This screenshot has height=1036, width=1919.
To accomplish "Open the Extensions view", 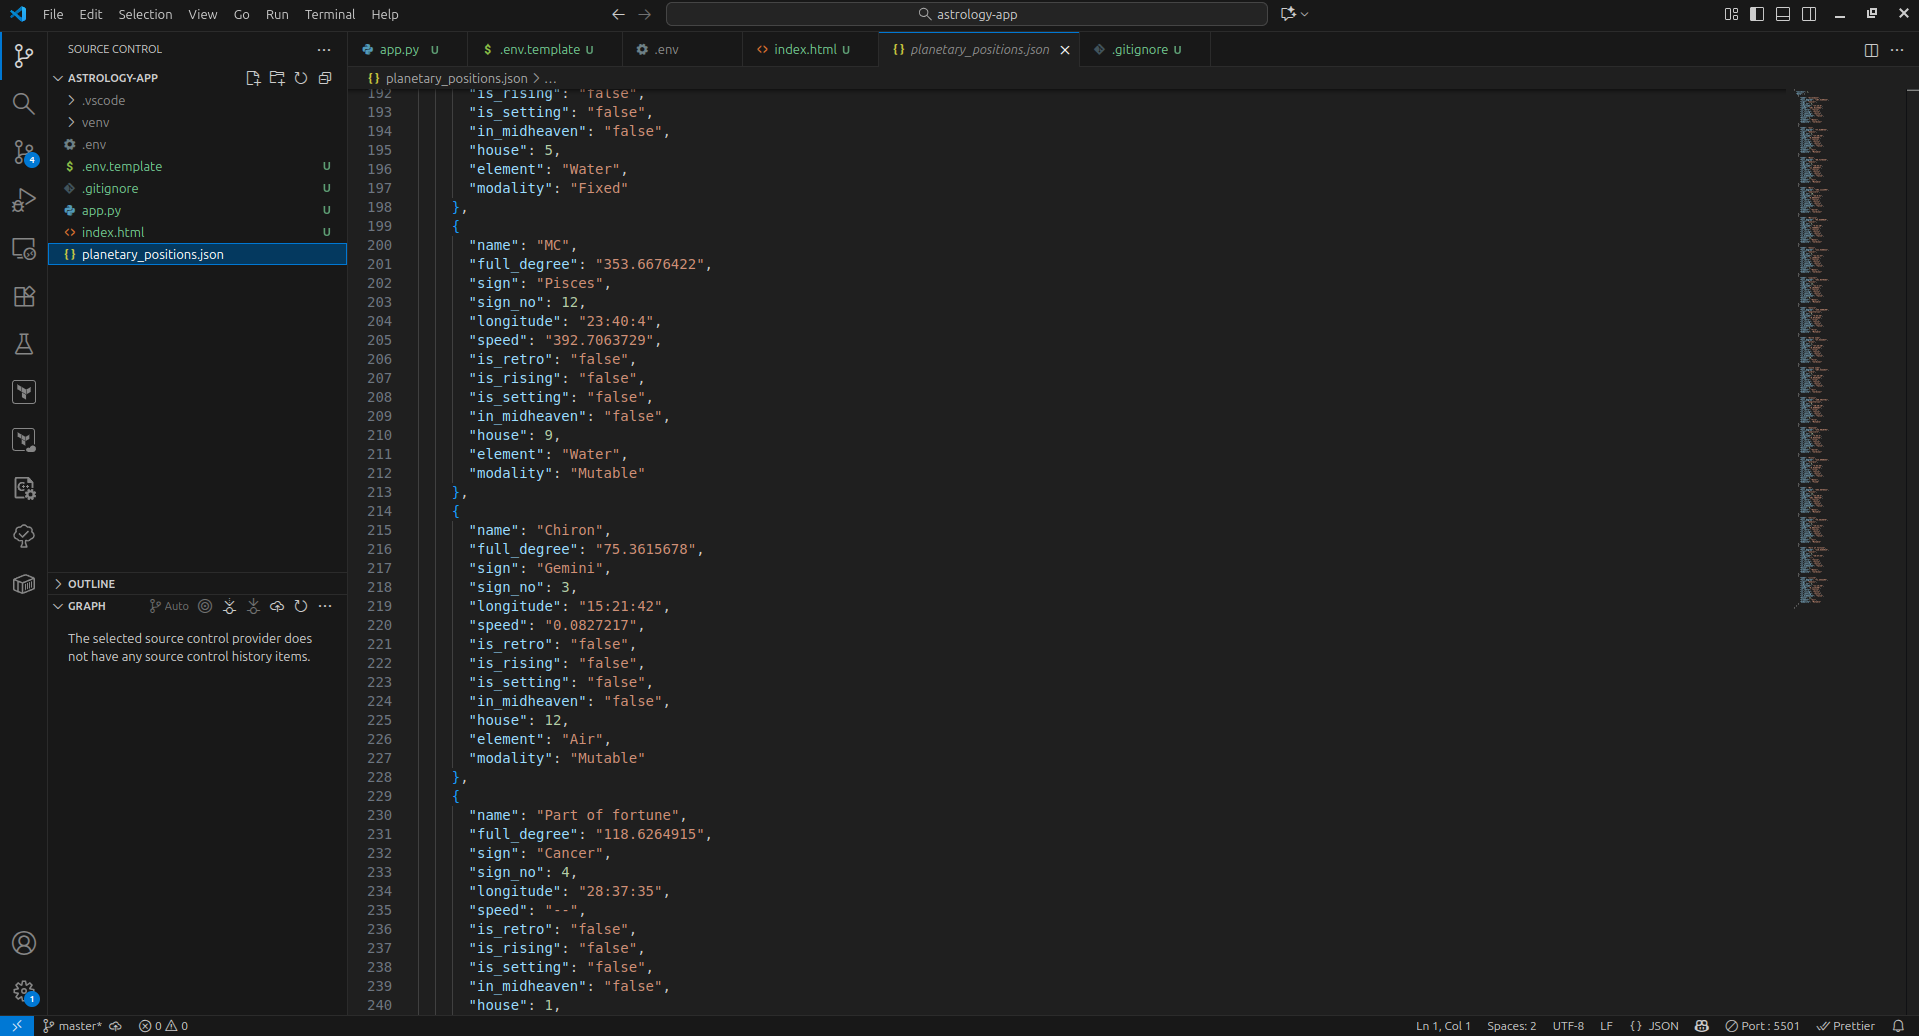I will (x=23, y=296).
